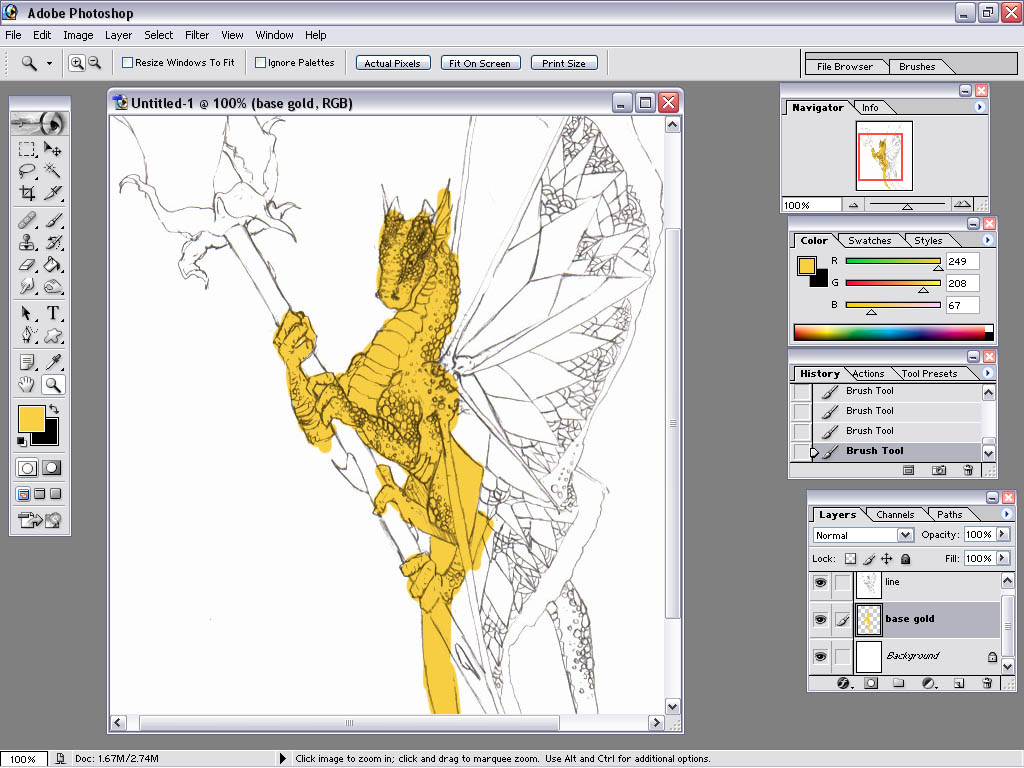Image resolution: width=1024 pixels, height=768 pixels.
Task: Enable Resize Windows To Fit checkbox
Action: (128, 63)
